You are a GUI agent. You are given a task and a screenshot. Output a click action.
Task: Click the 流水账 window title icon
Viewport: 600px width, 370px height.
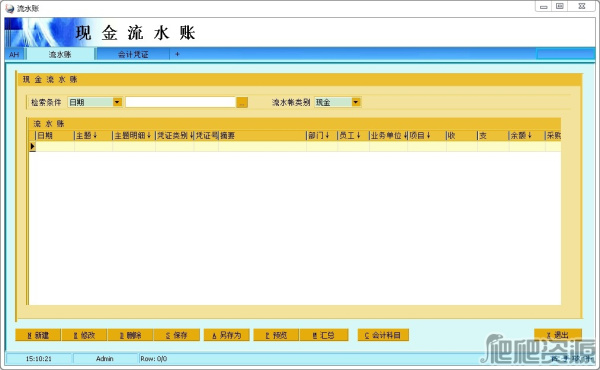10,8
